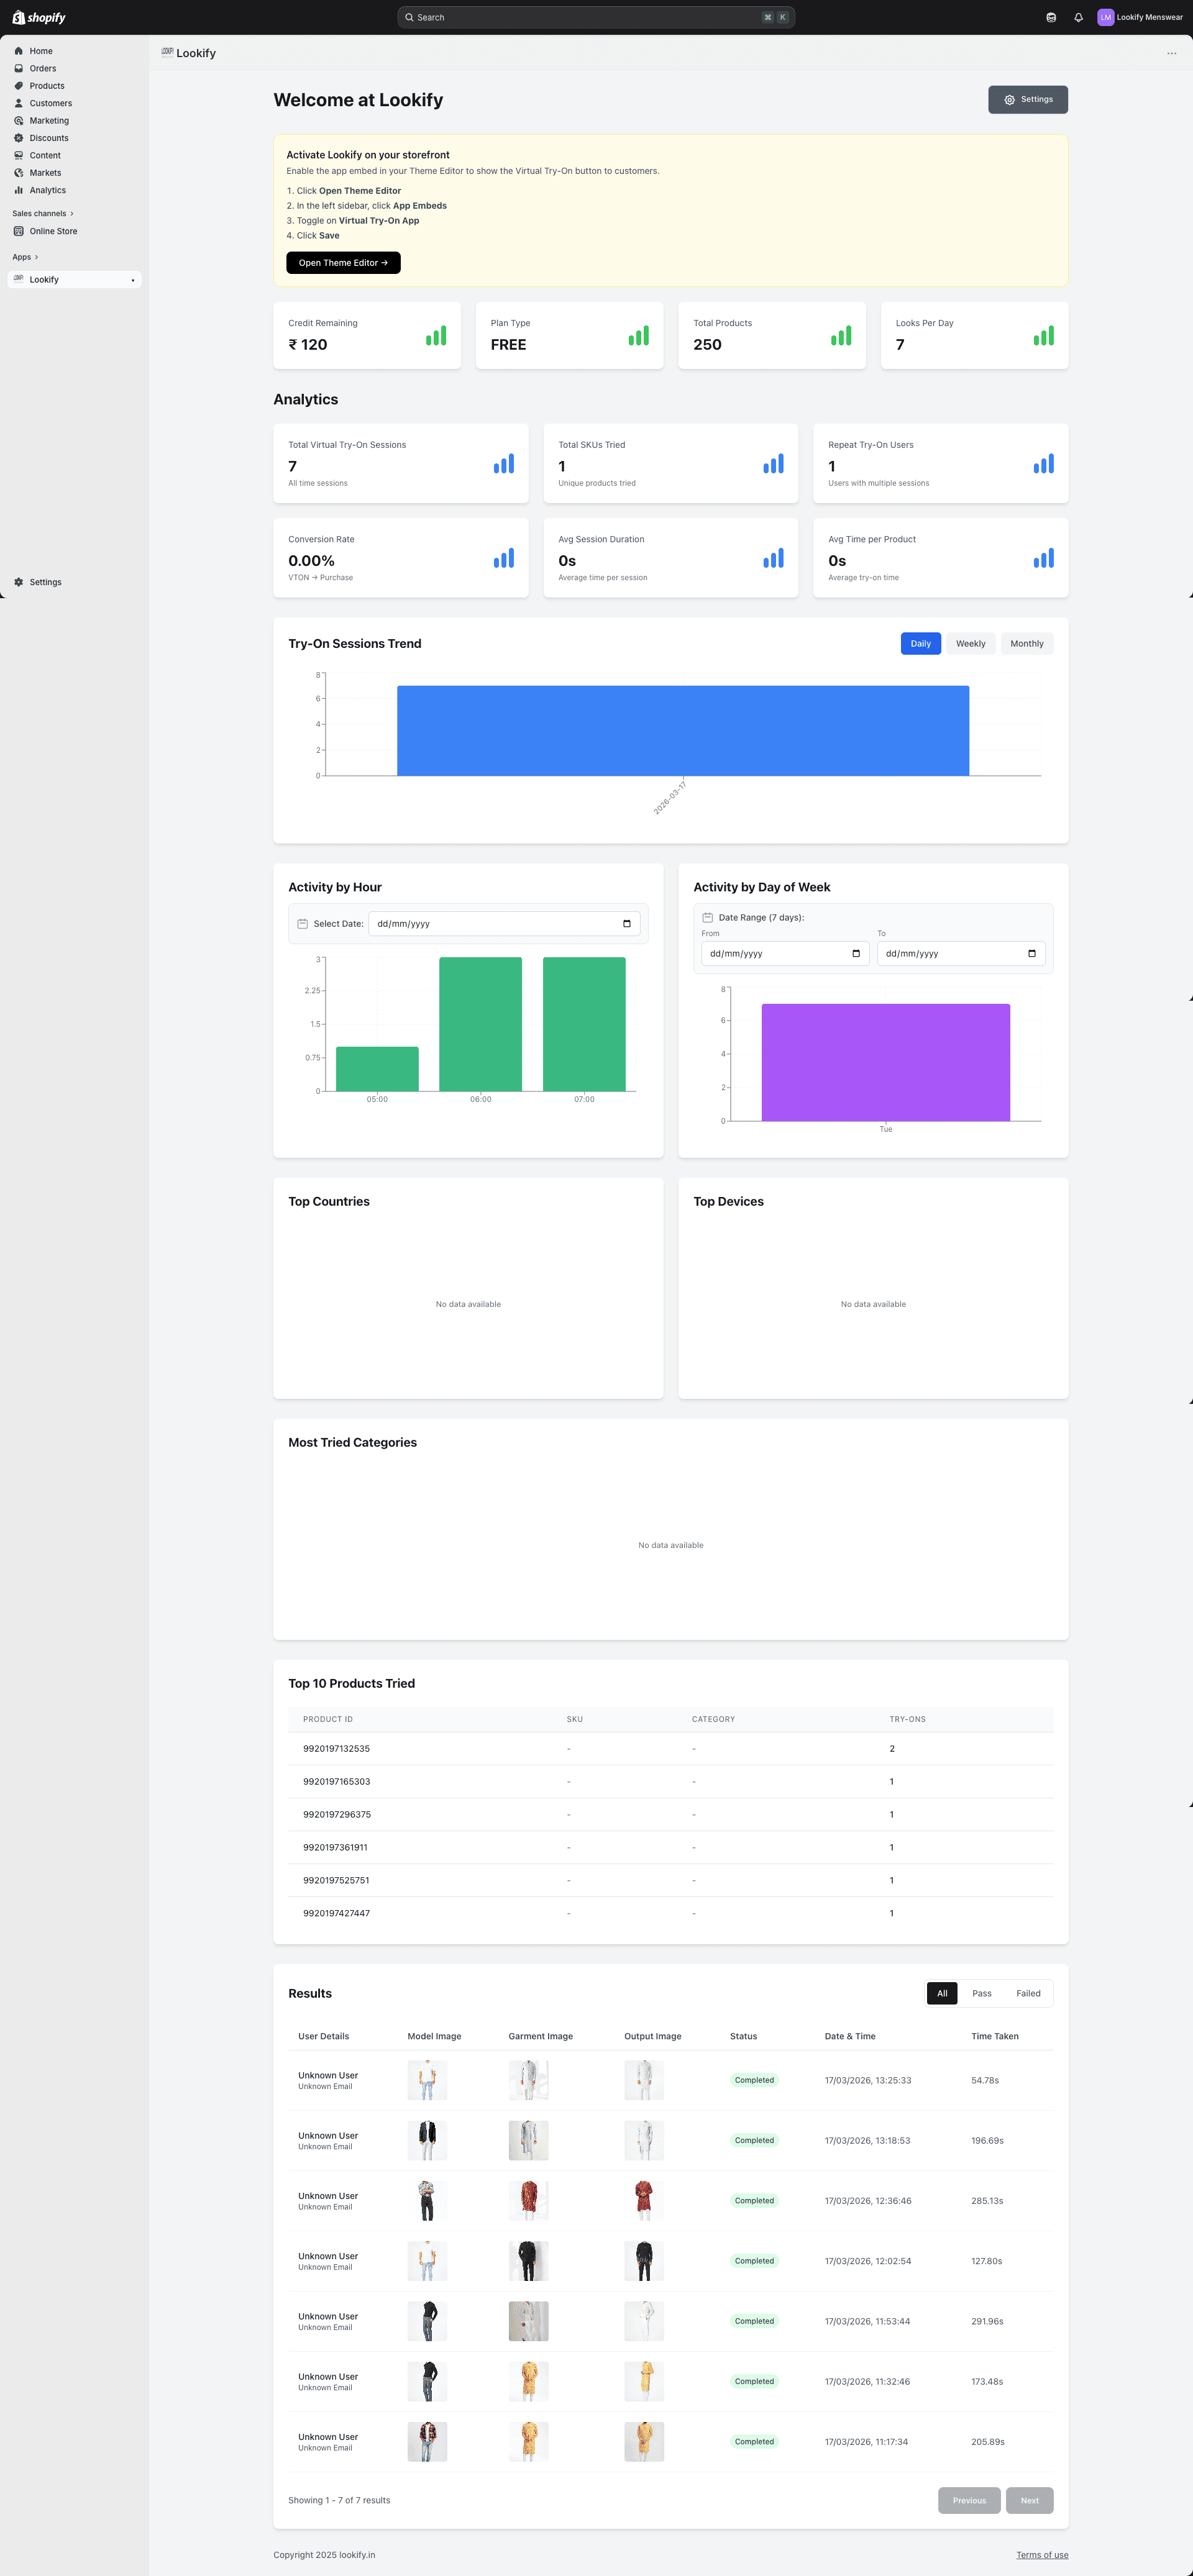Click Completed status for 13:18:53 row

click(754, 2141)
